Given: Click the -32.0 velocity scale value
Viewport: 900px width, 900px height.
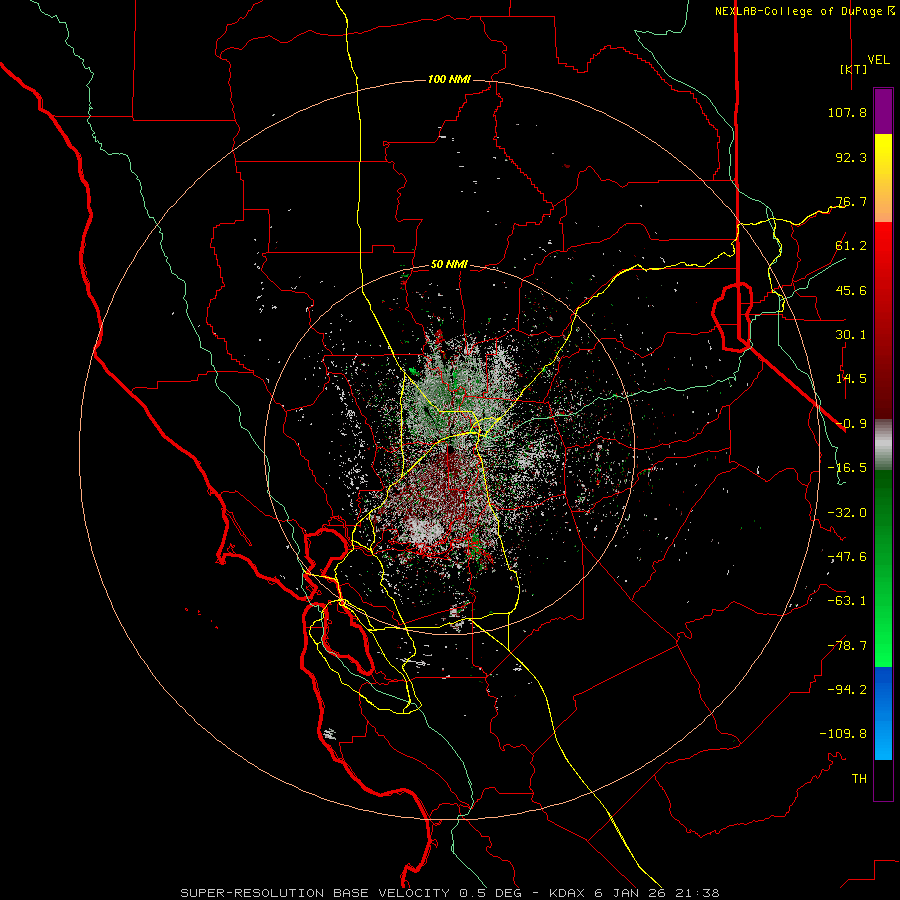Looking at the screenshot, I should [847, 513].
